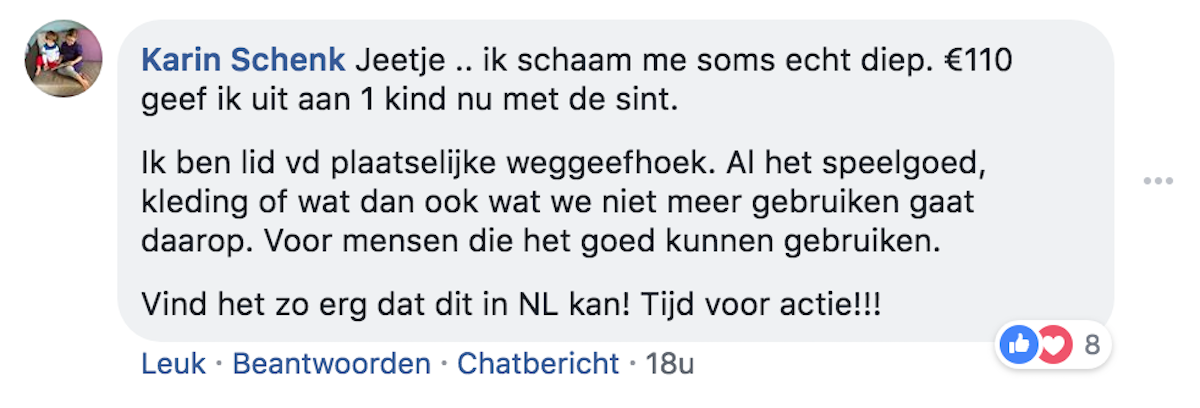
Task: Open the reaction count showing 8
Action: tap(1091, 346)
